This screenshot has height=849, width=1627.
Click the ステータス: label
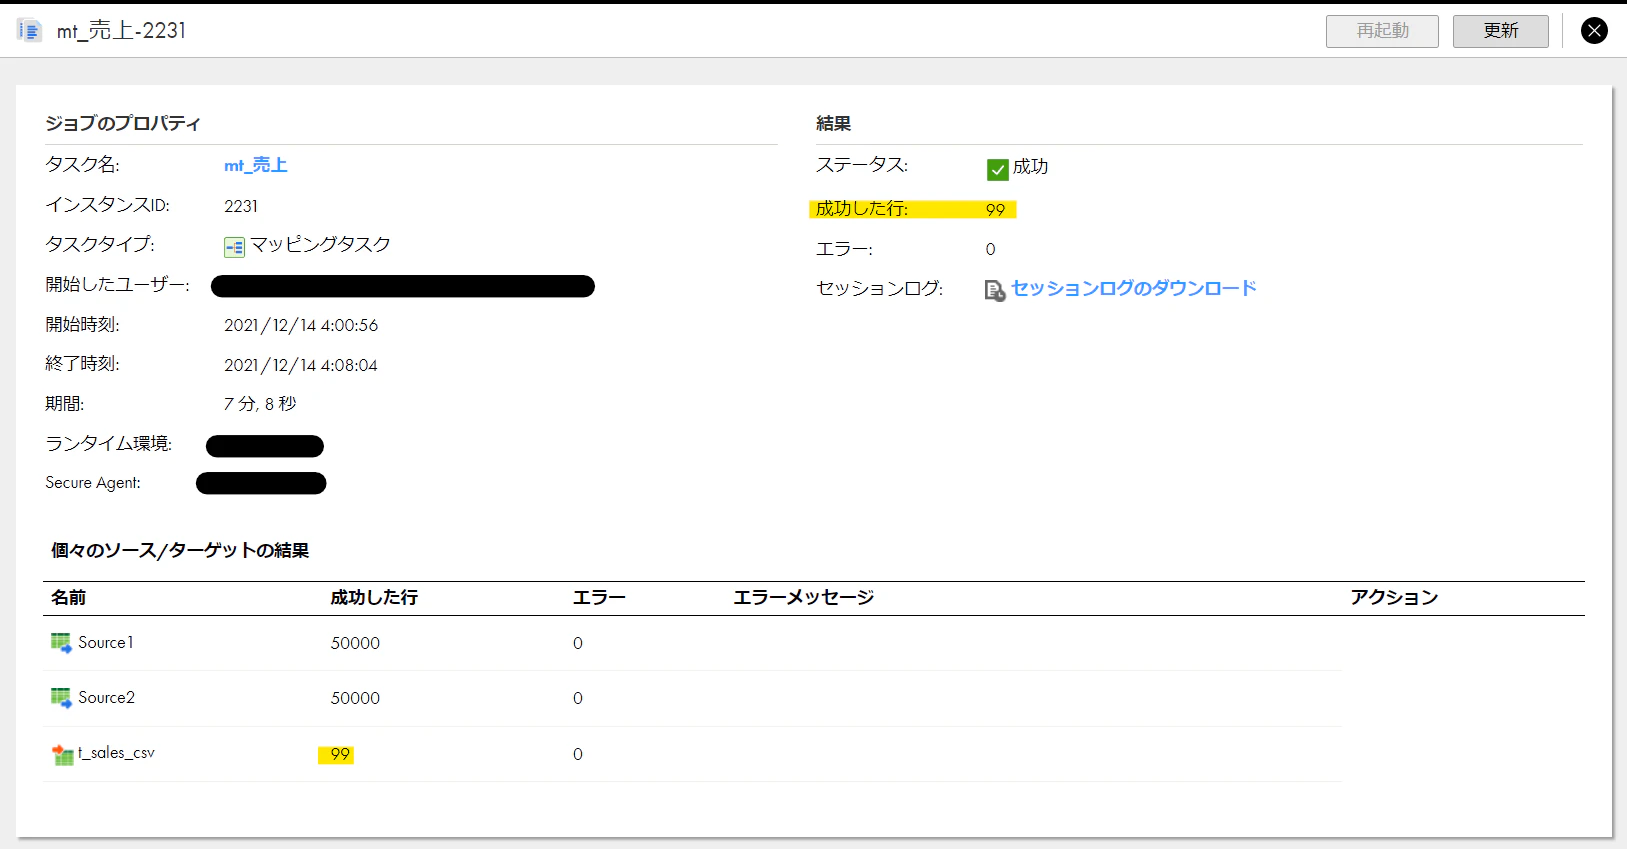tap(862, 164)
